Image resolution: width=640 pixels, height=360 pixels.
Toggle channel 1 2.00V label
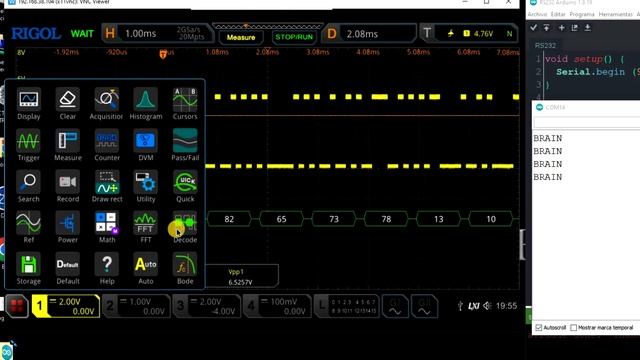[66, 306]
